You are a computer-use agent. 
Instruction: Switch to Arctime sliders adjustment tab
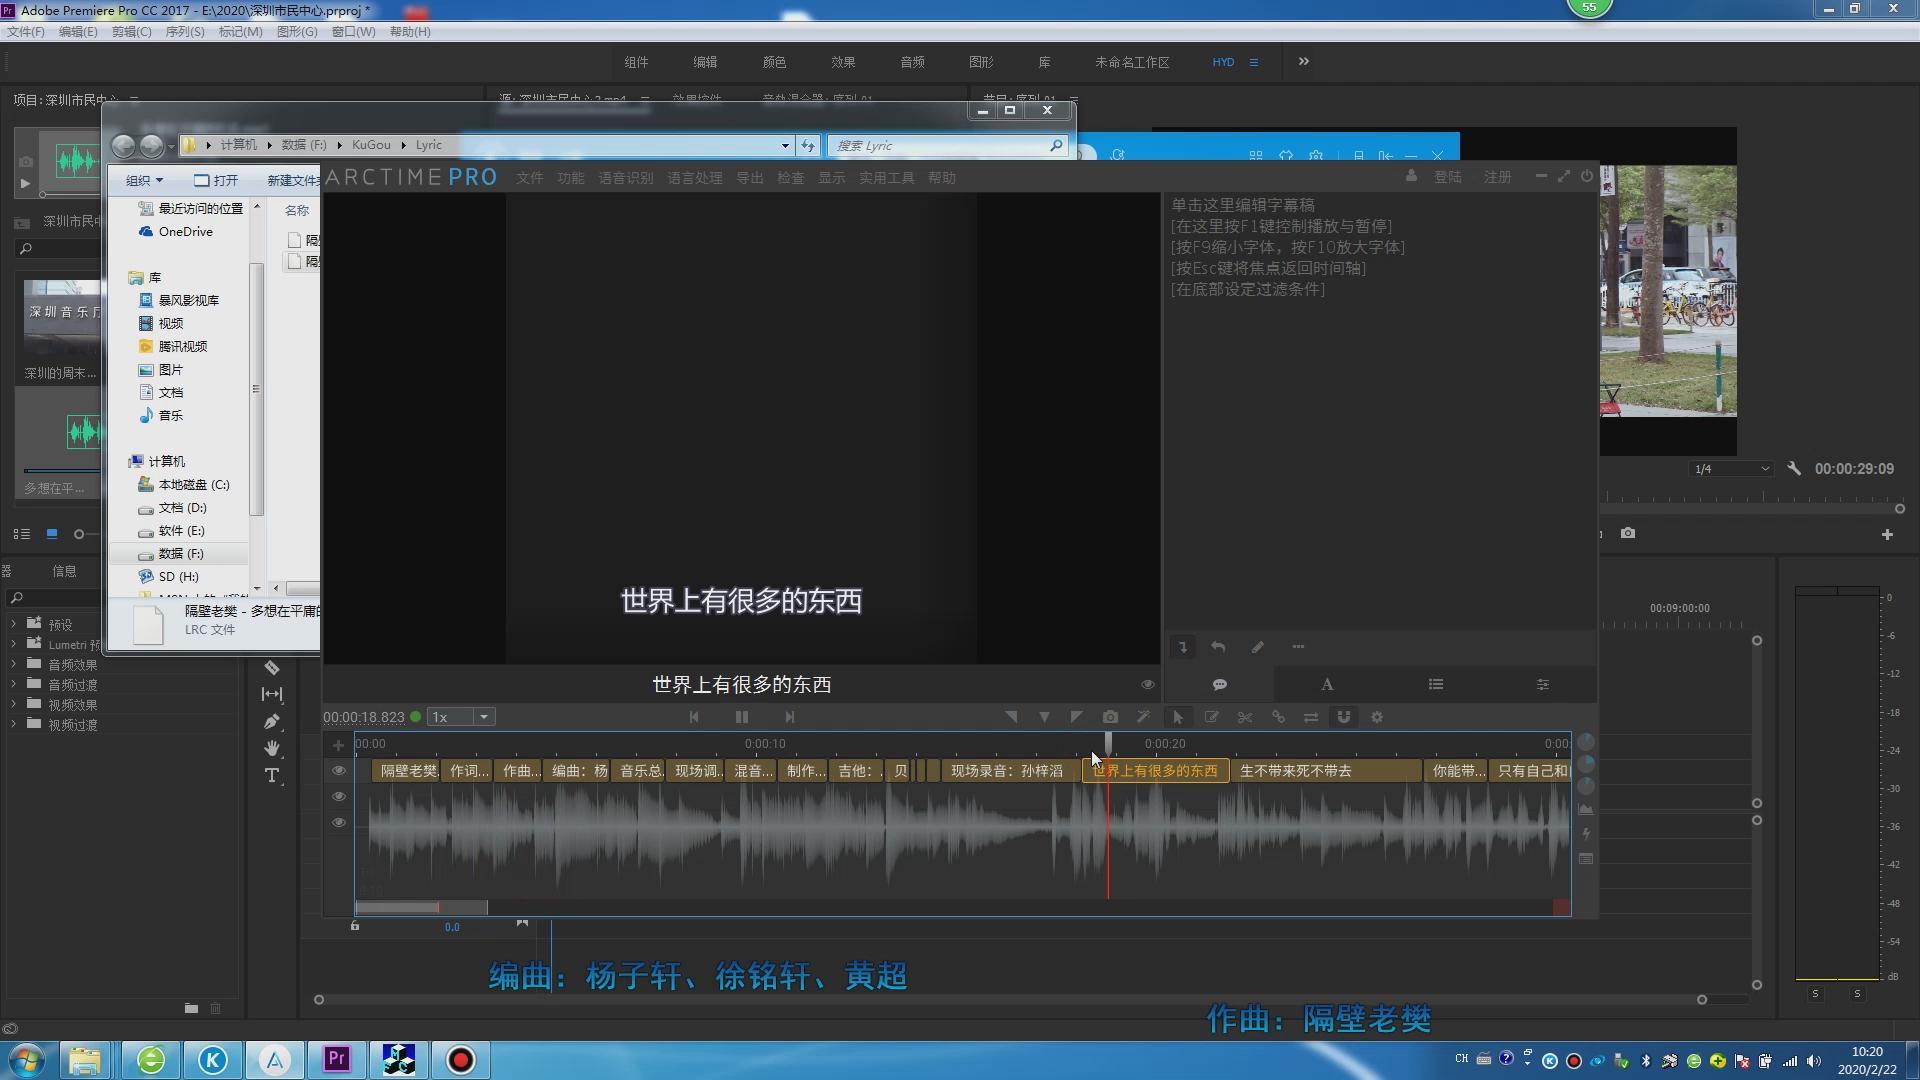point(1543,685)
